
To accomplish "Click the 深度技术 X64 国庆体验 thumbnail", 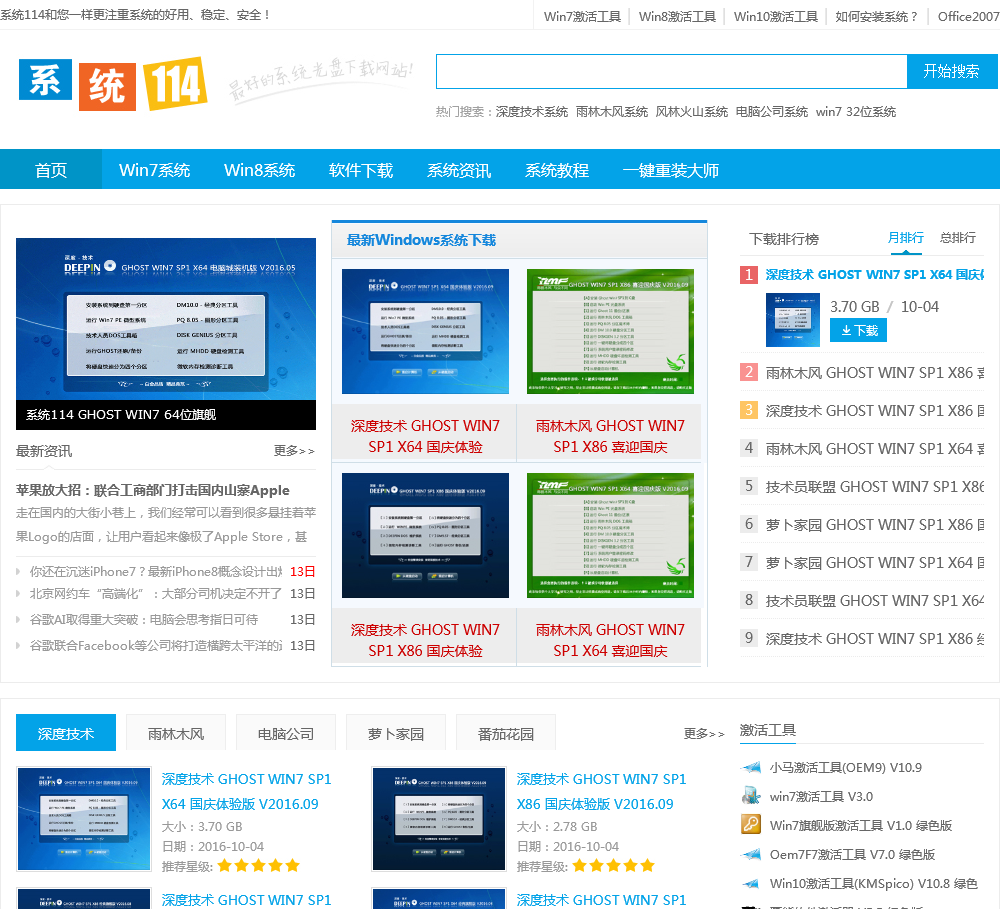I will click(425, 331).
